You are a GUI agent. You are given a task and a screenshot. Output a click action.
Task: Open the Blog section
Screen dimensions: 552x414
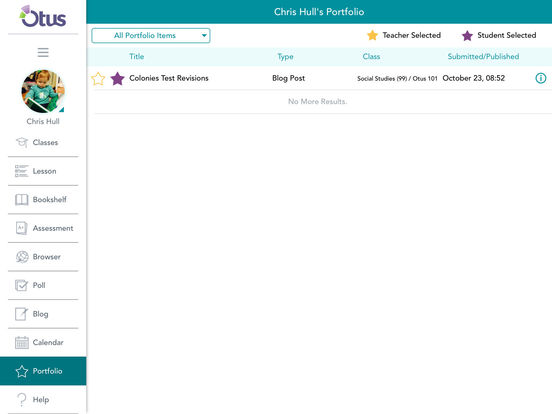point(43,314)
